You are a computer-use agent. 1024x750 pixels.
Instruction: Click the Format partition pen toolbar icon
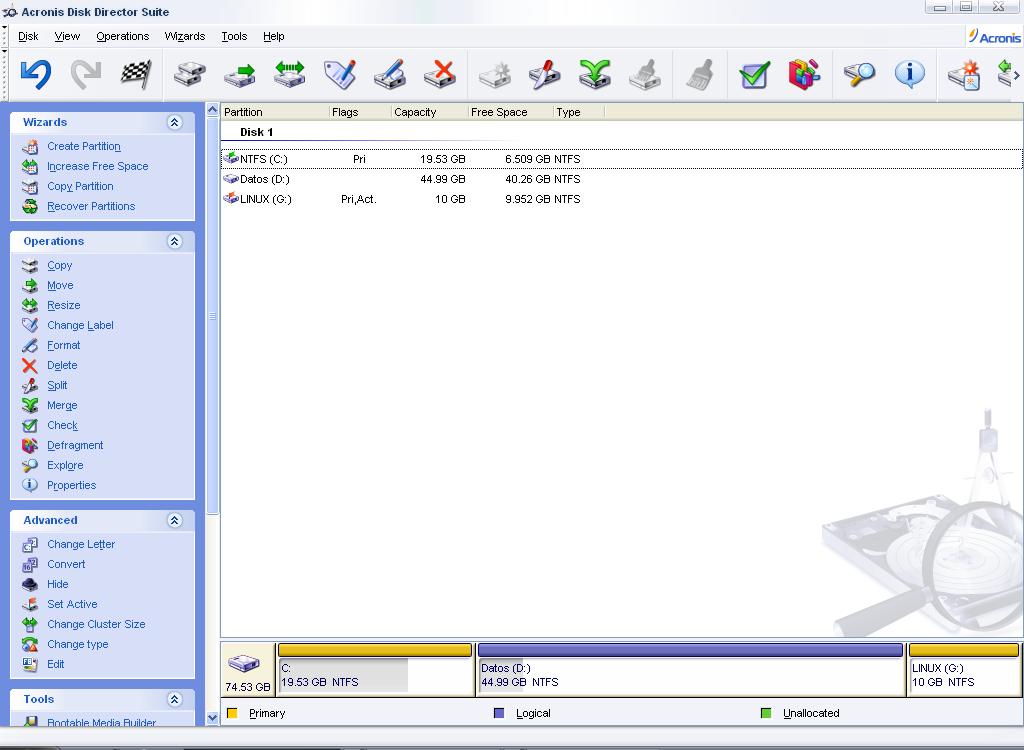click(390, 74)
